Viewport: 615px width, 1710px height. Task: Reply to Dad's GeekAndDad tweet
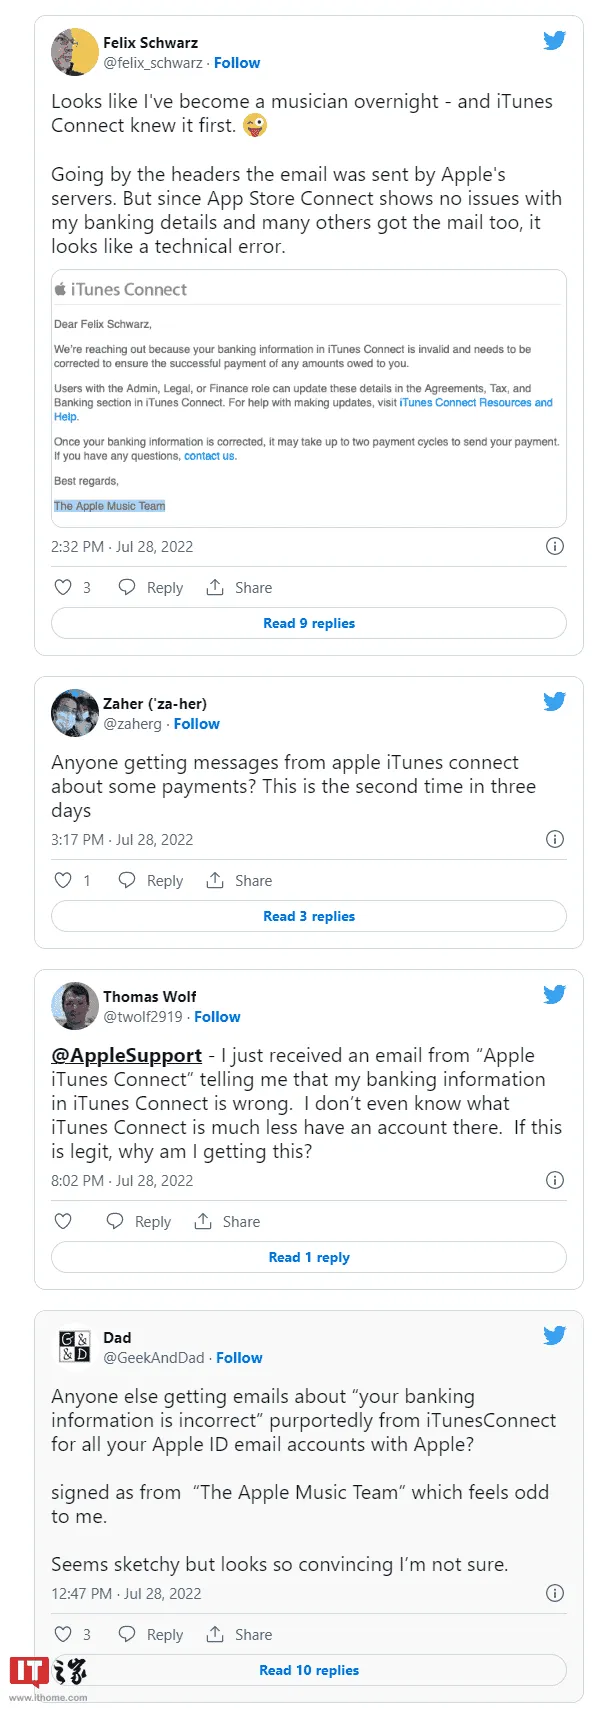tap(151, 1634)
